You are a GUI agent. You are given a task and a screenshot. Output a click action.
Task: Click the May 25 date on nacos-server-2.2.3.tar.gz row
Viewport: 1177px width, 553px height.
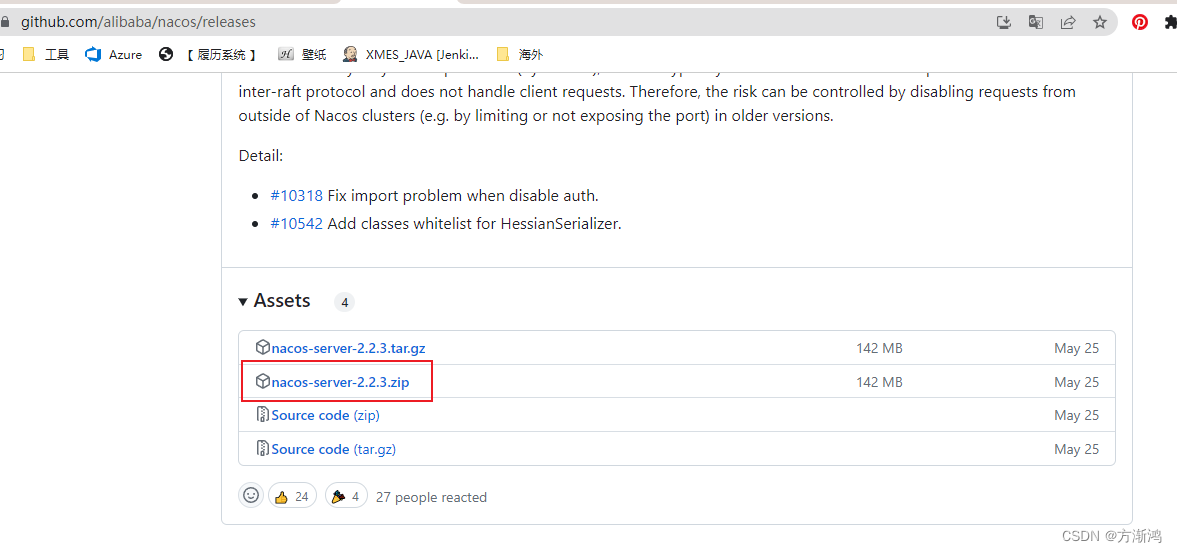coord(1076,348)
